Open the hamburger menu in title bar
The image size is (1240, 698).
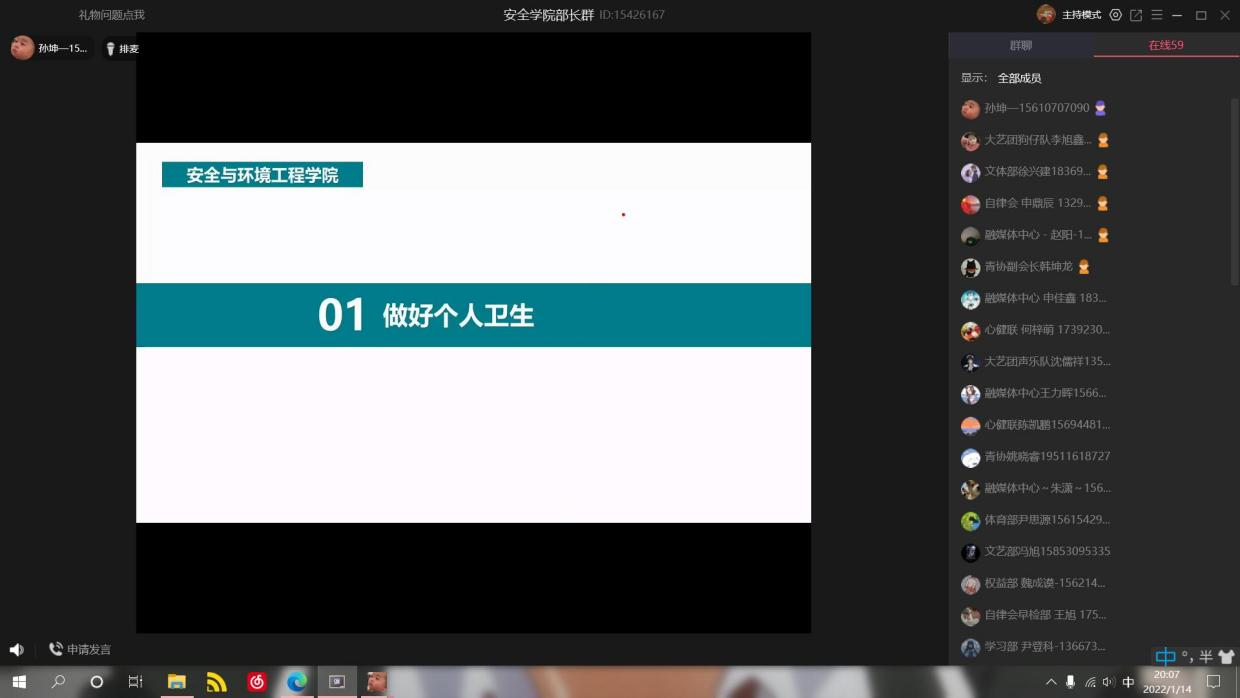[1157, 15]
